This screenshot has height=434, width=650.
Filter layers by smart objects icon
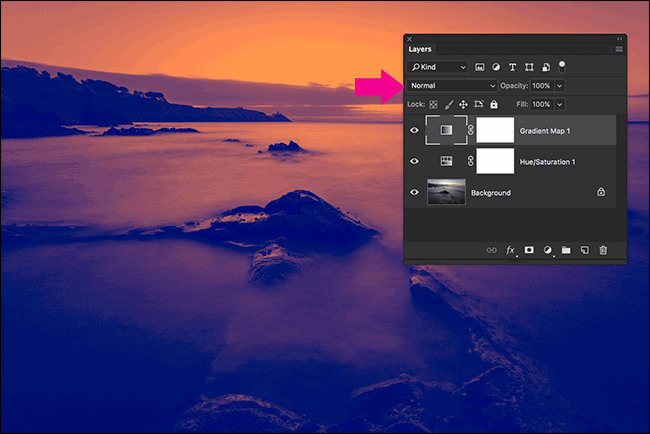pyautogui.click(x=546, y=67)
